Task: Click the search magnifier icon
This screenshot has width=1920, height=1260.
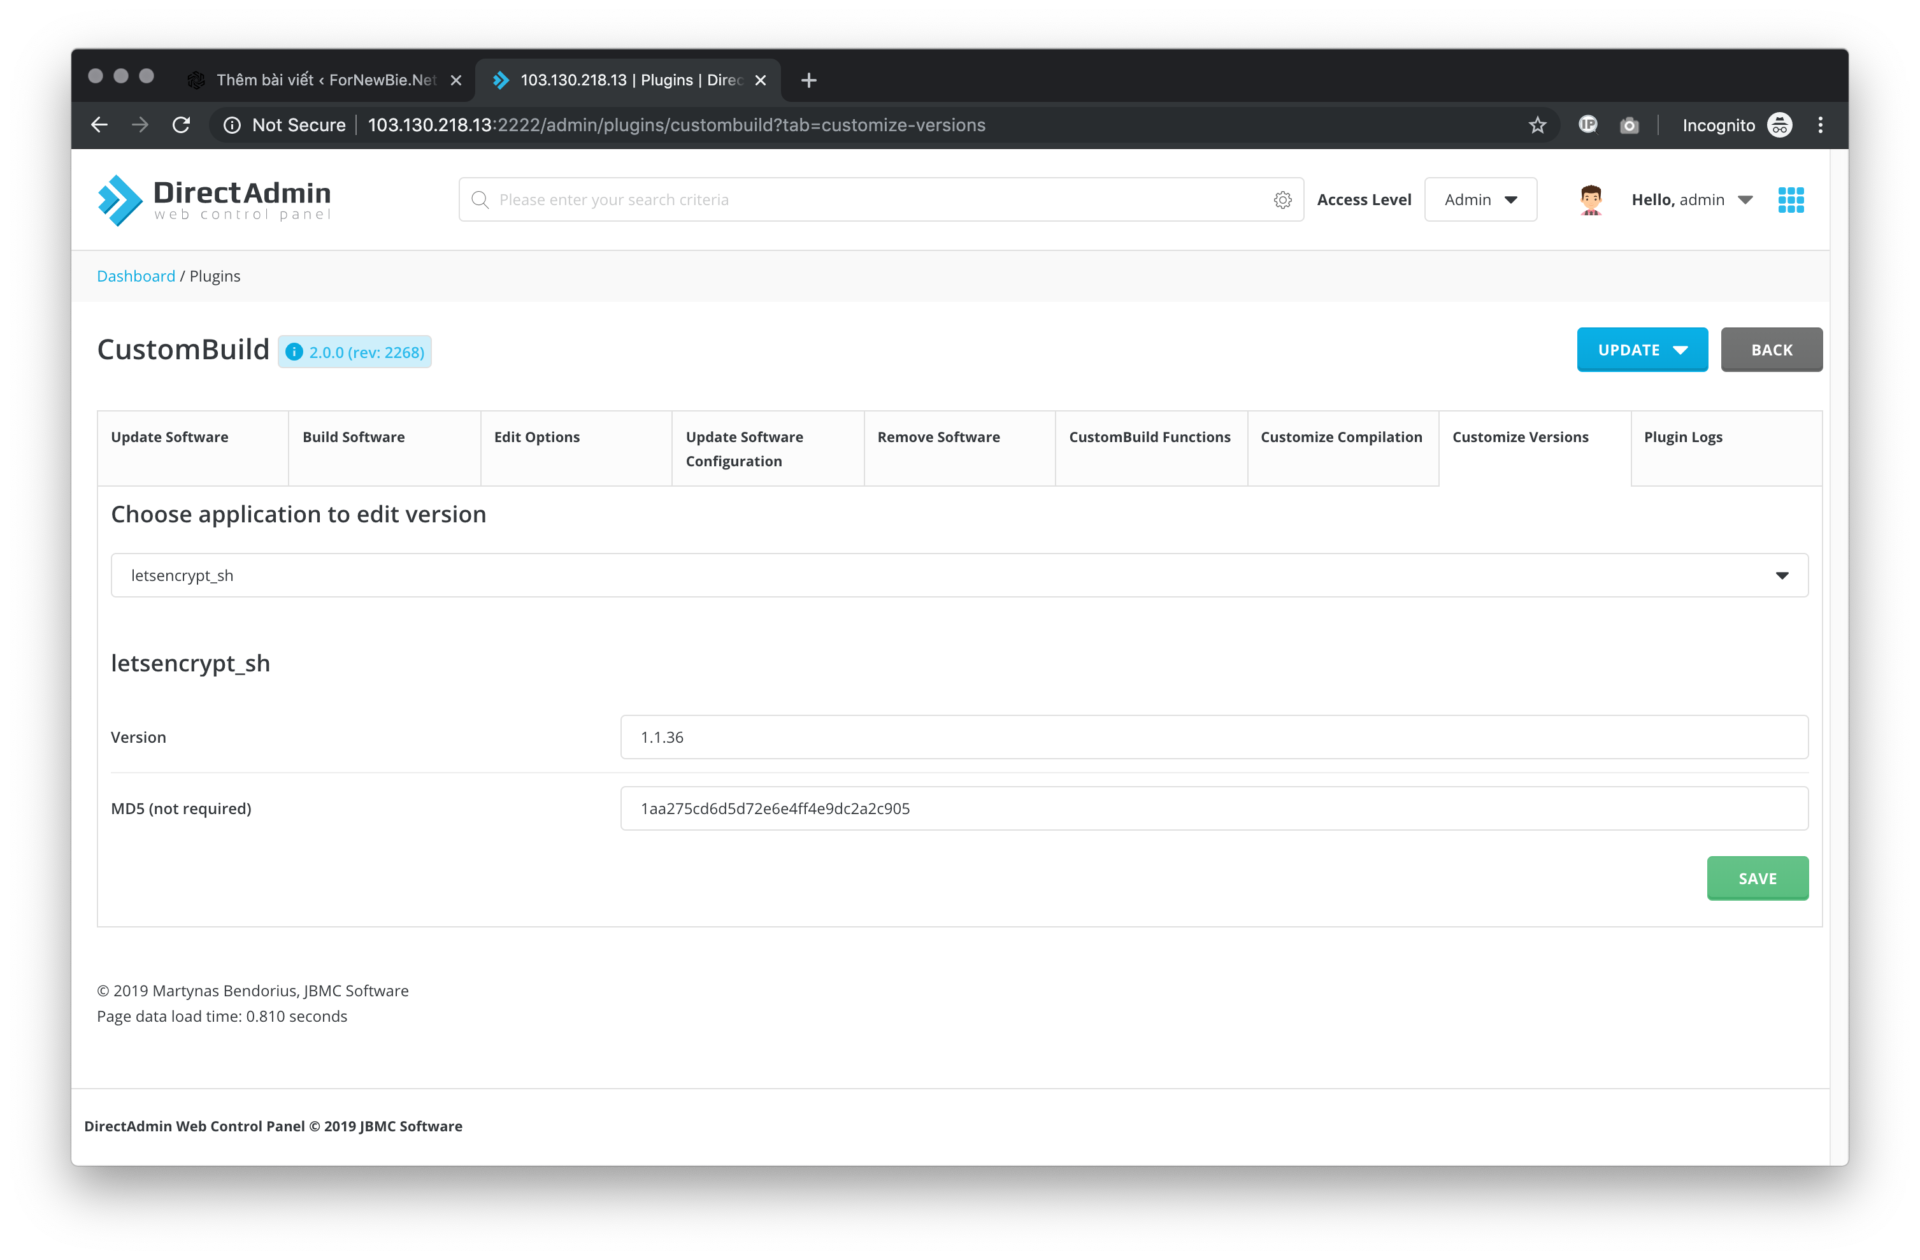Action: [x=480, y=200]
